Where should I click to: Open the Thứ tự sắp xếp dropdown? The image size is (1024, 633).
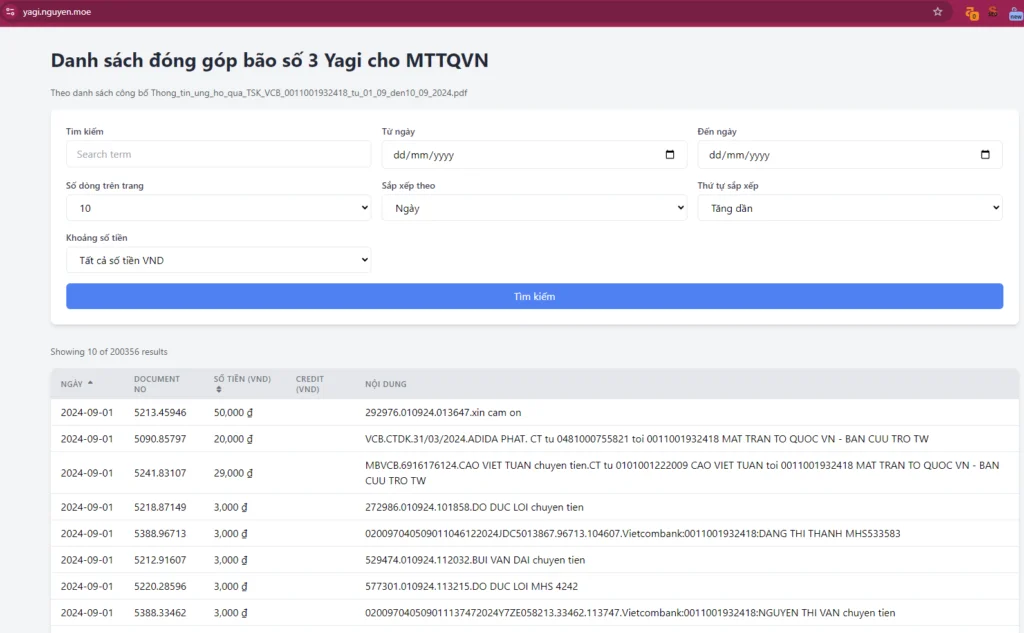850,208
